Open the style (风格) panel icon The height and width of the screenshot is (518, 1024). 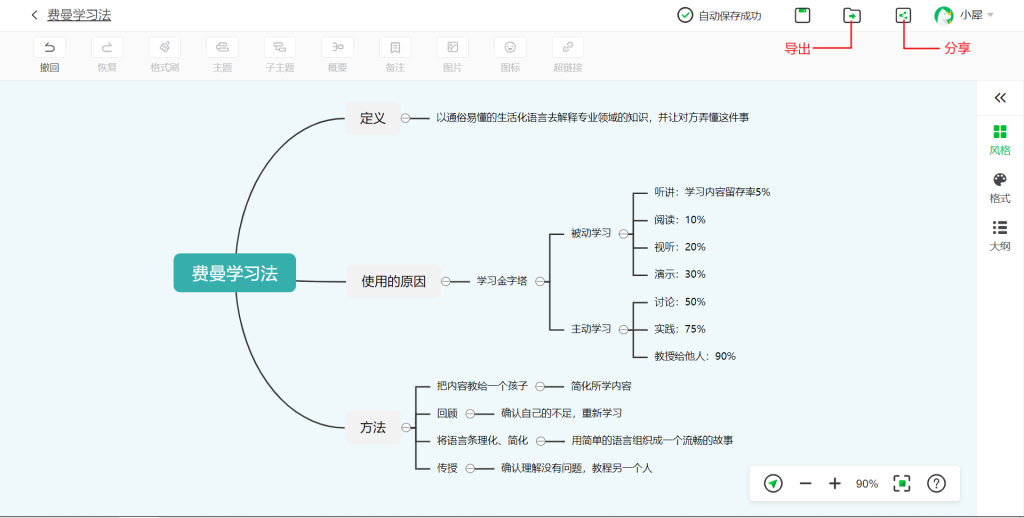click(1000, 132)
